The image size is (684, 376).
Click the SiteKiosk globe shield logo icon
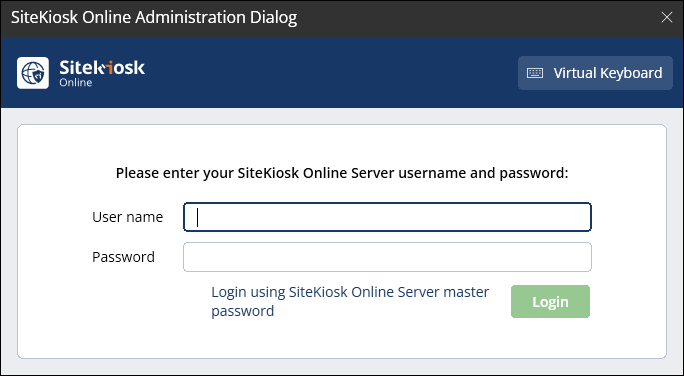(x=33, y=73)
